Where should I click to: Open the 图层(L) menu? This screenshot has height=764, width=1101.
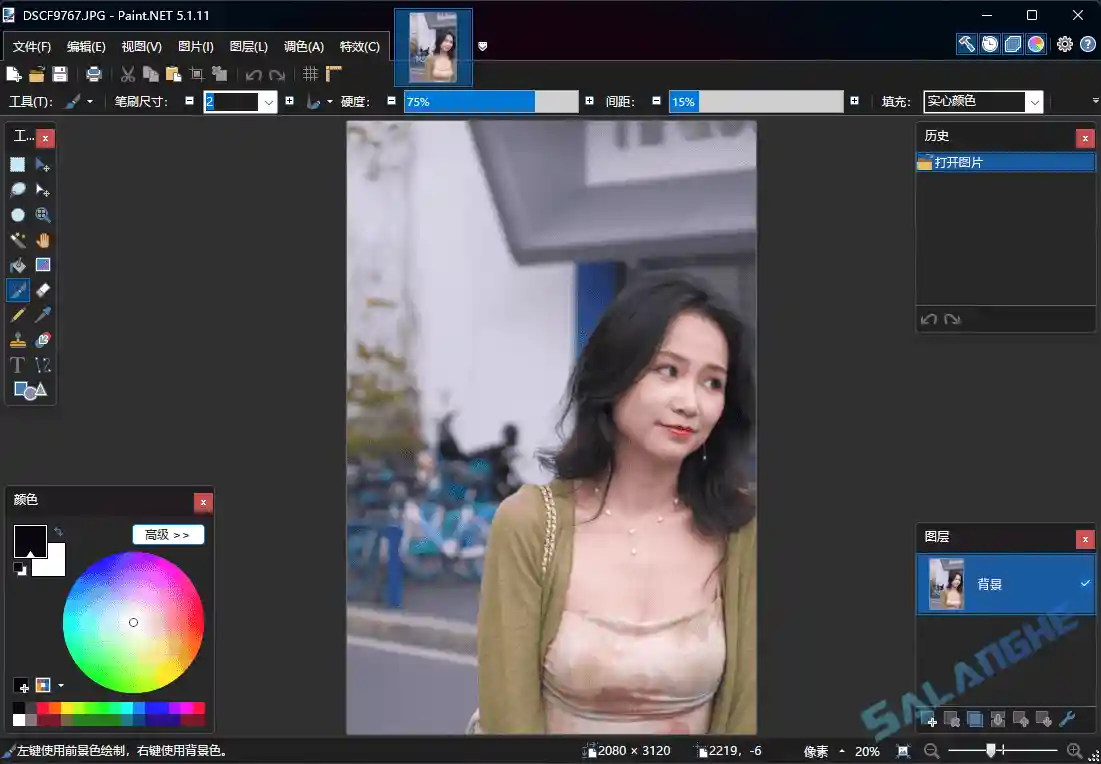point(249,47)
